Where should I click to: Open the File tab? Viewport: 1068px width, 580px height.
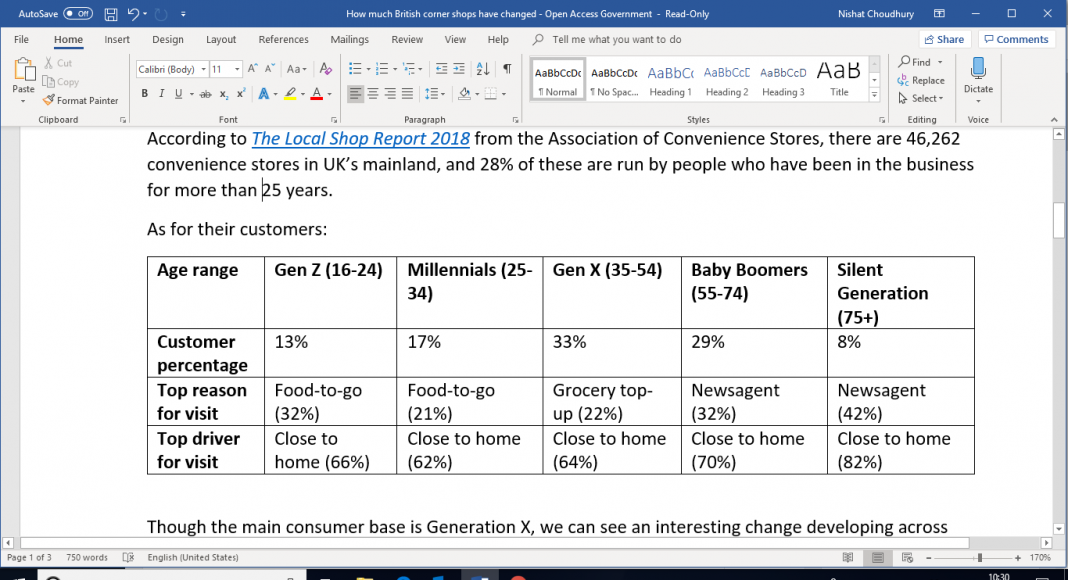21,39
